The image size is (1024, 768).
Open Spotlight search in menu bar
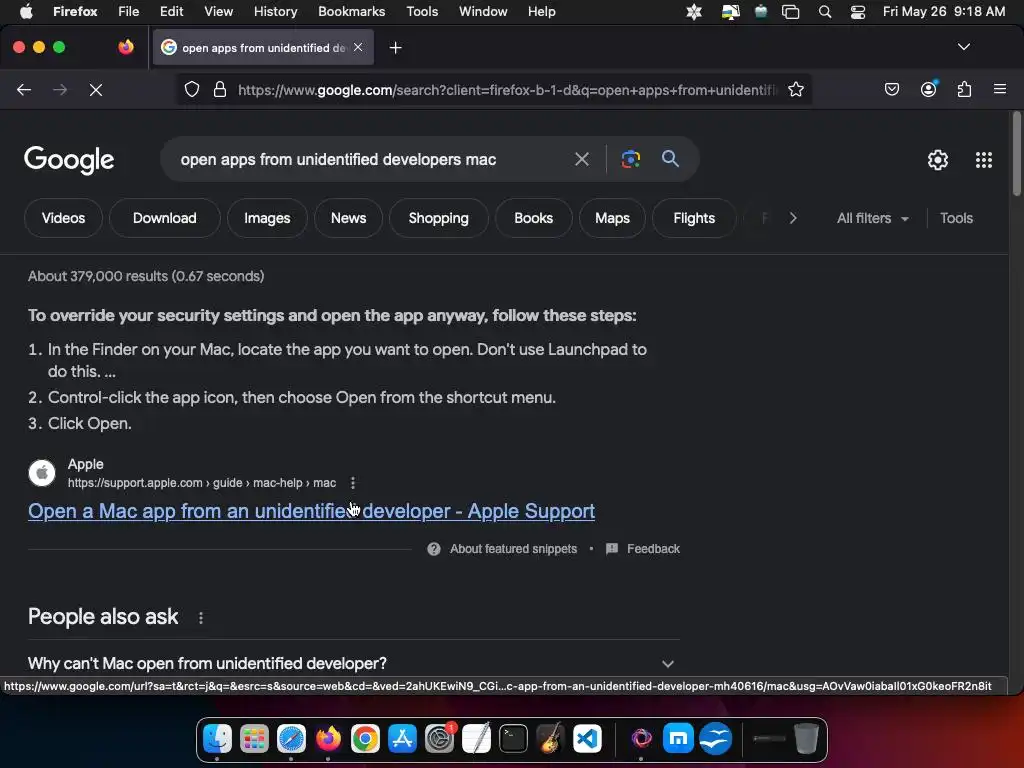pyautogui.click(x=825, y=12)
